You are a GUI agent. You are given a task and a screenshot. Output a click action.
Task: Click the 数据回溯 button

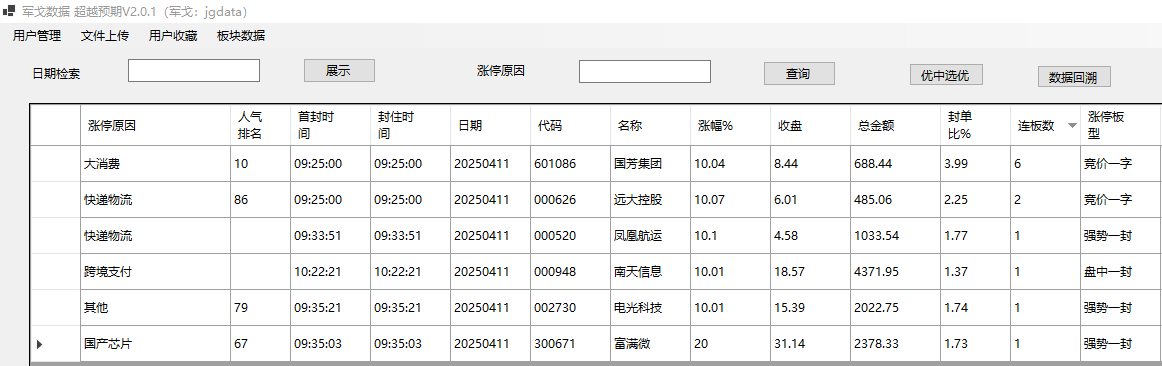point(1074,76)
